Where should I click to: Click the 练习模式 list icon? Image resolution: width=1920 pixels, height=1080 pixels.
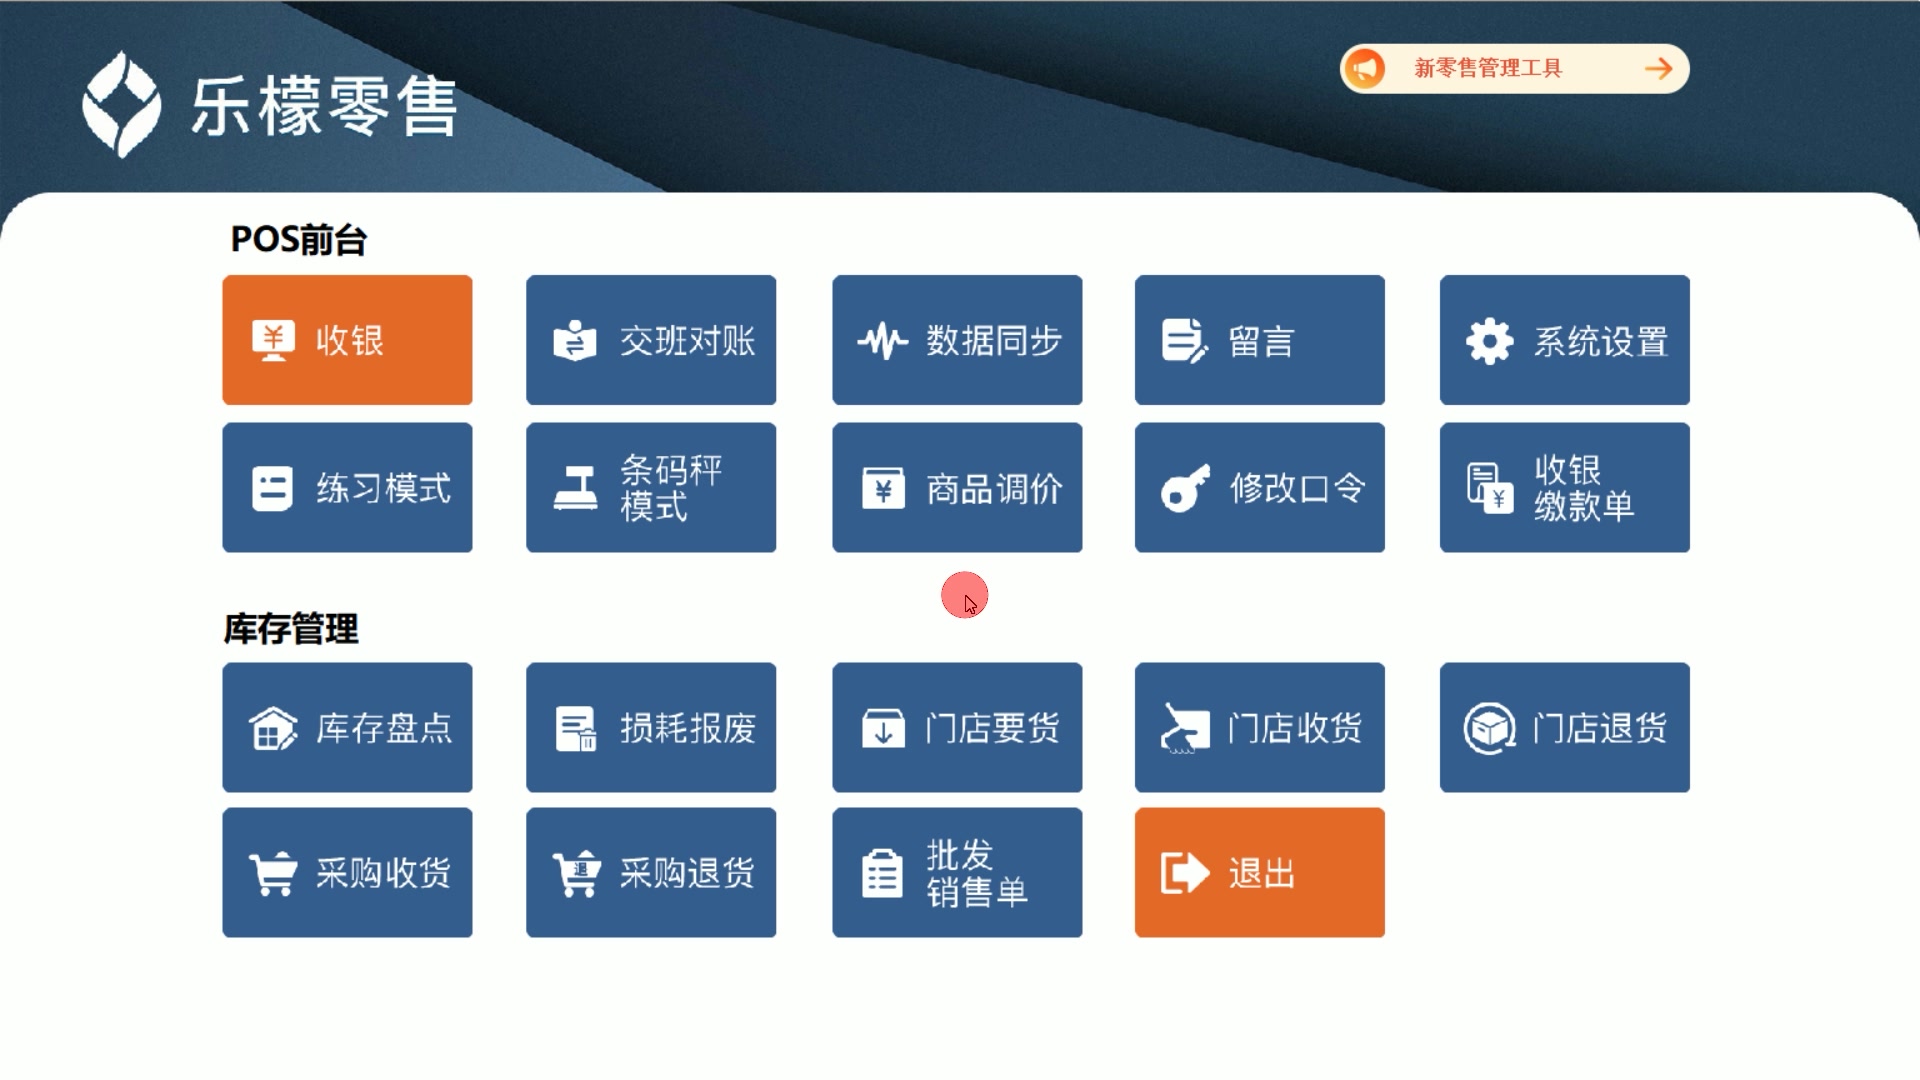(272, 489)
